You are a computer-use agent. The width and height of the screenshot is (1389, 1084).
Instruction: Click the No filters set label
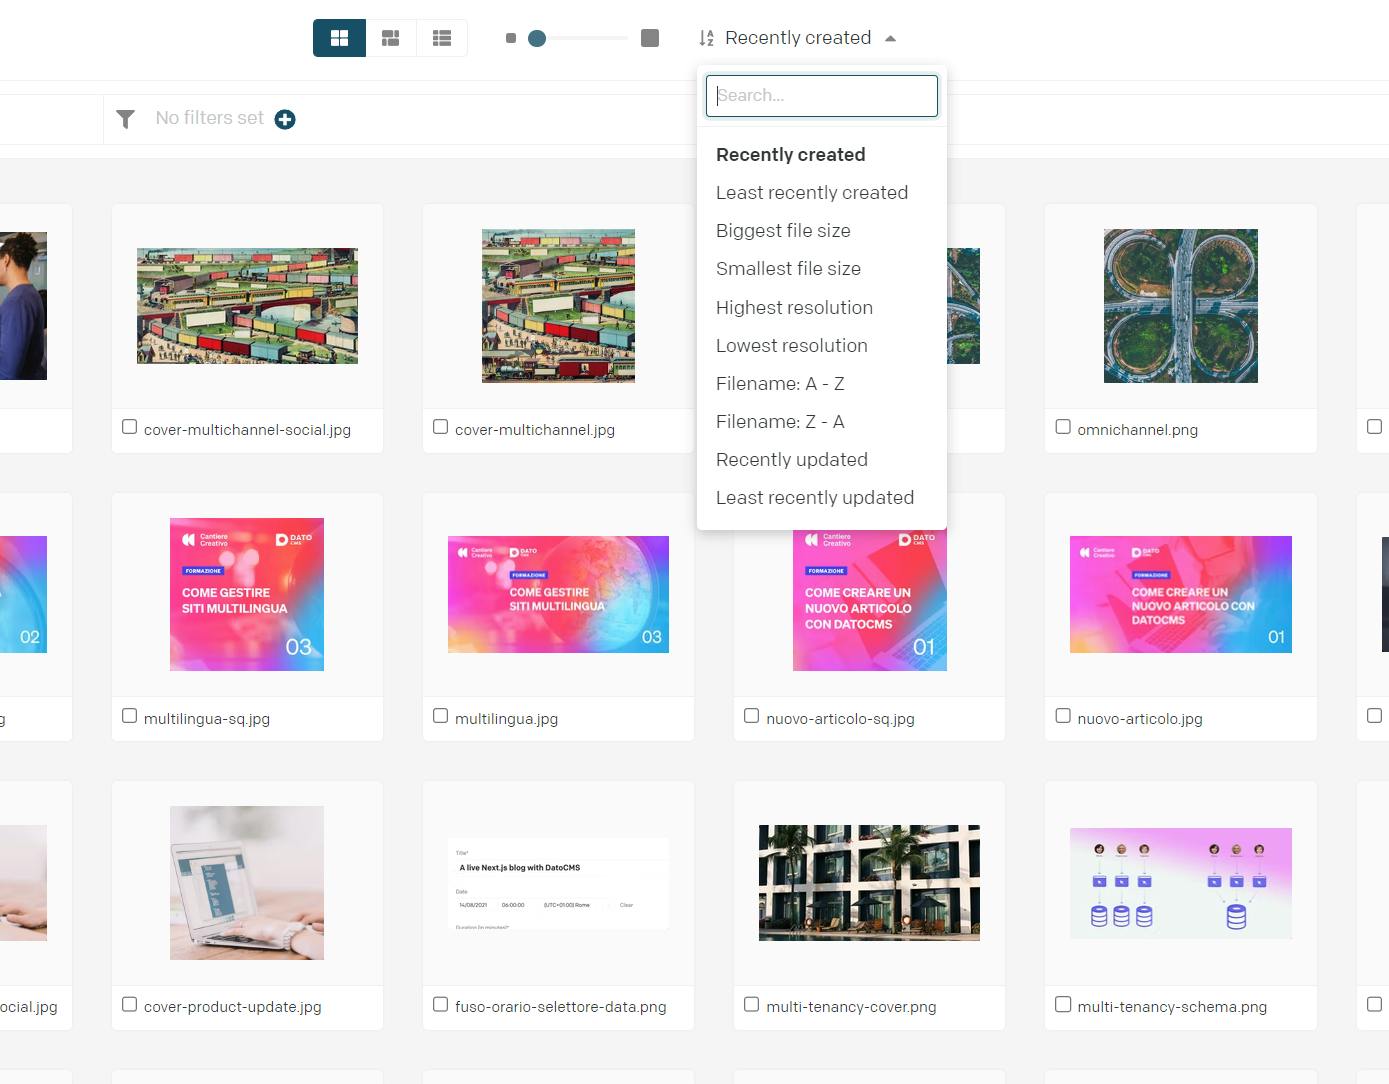tap(210, 118)
